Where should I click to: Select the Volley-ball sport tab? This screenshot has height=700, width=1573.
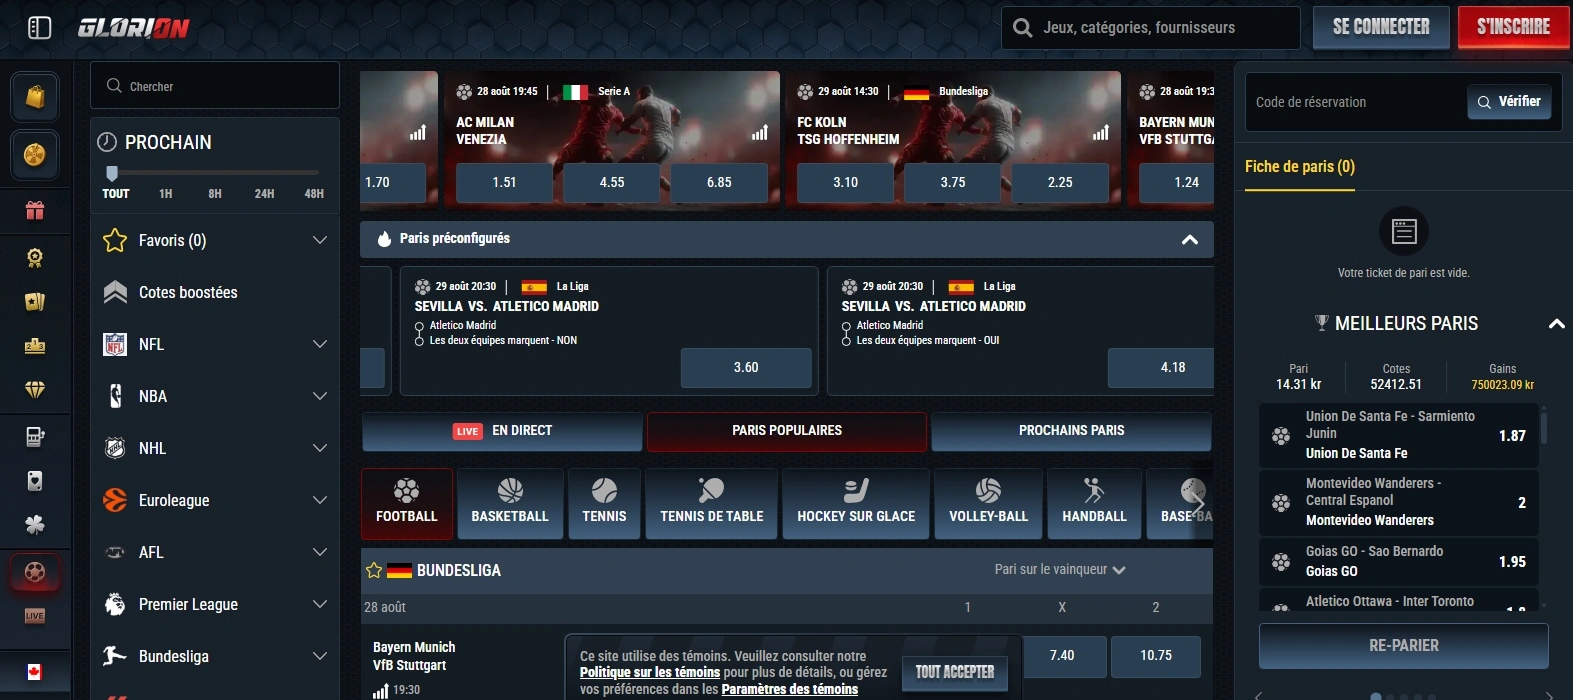pyautogui.click(x=988, y=503)
